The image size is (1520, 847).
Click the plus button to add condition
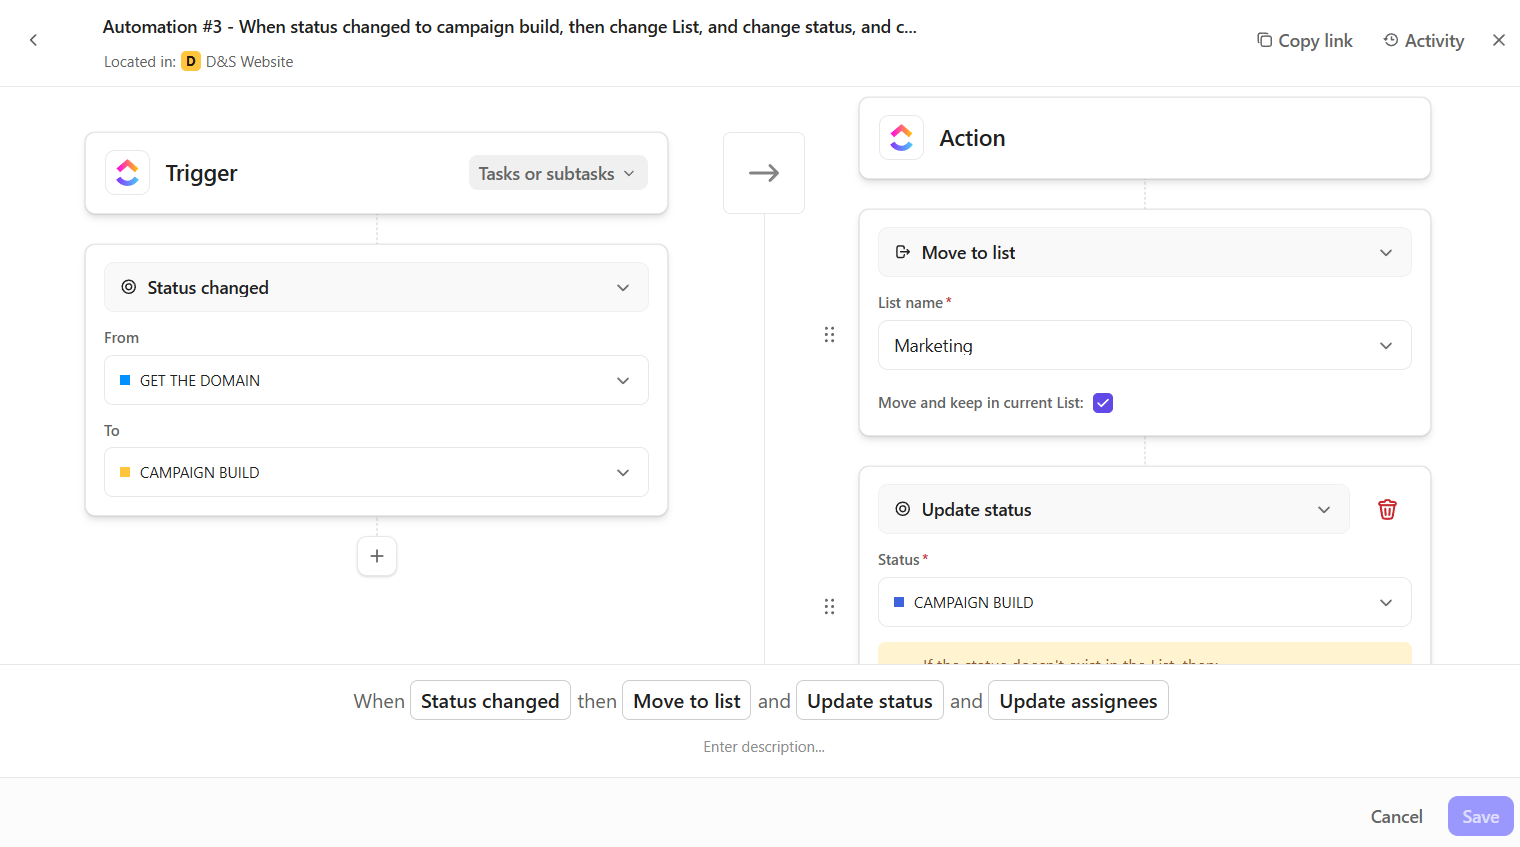(377, 556)
